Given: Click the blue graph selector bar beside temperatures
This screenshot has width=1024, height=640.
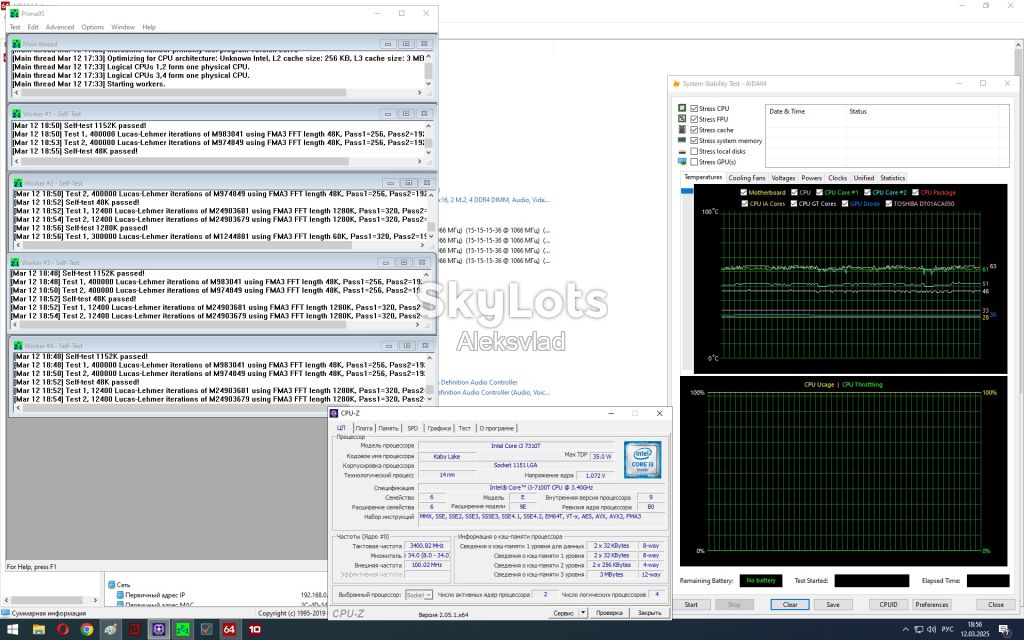Looking at the screenshot, I should [686, 191].
